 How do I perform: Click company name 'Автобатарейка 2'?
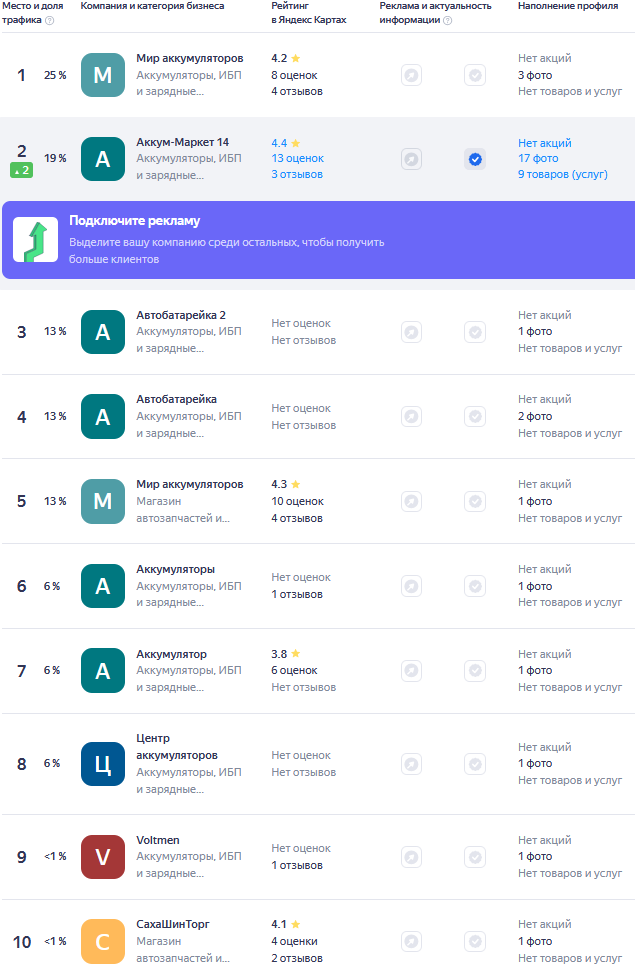(181, 316)
